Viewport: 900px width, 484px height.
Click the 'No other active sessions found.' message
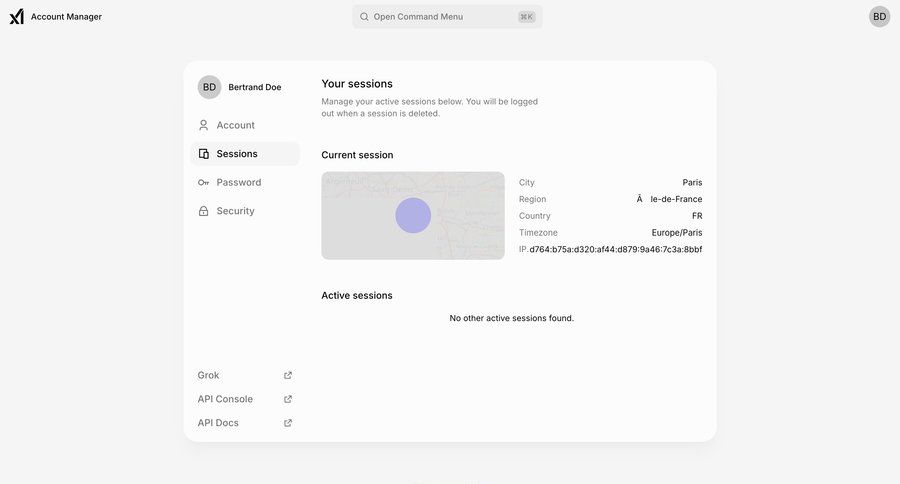pos(511,318)
